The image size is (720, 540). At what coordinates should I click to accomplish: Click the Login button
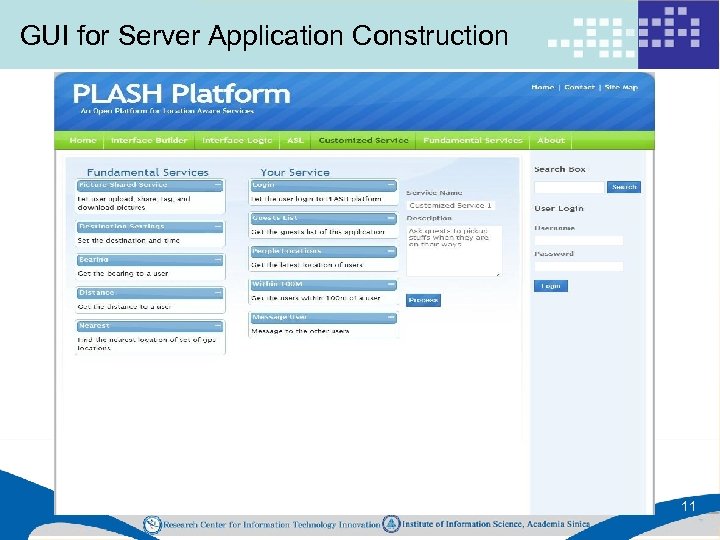[x=551, y=286]
